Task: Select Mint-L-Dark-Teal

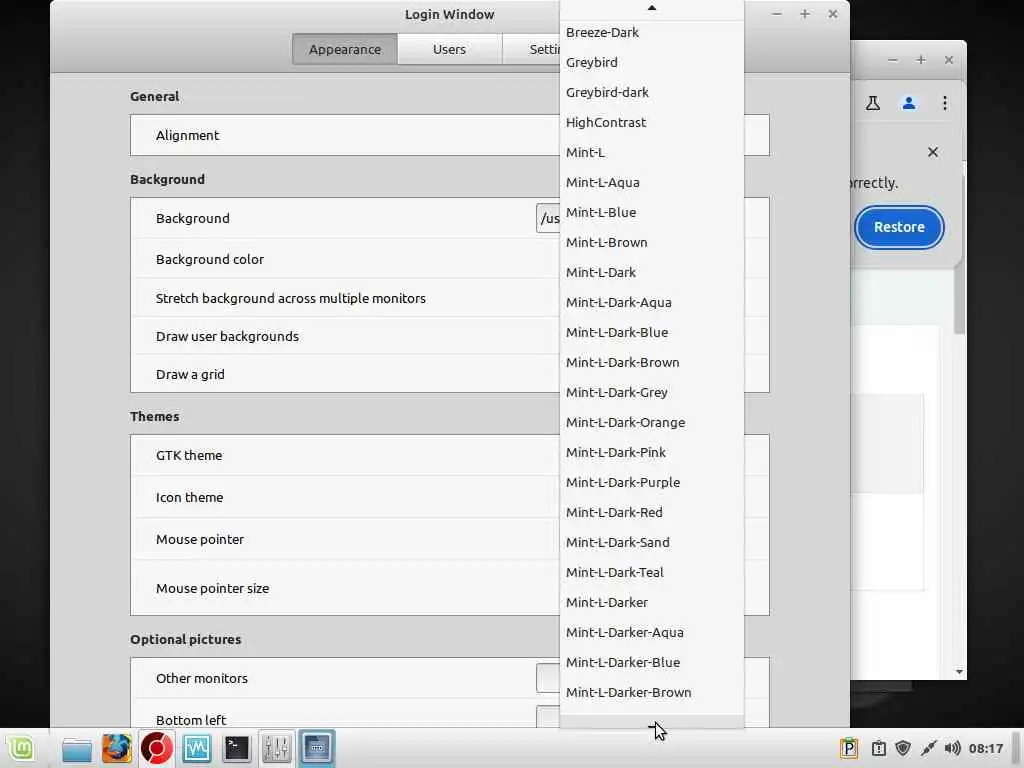Action: (652, 573)
